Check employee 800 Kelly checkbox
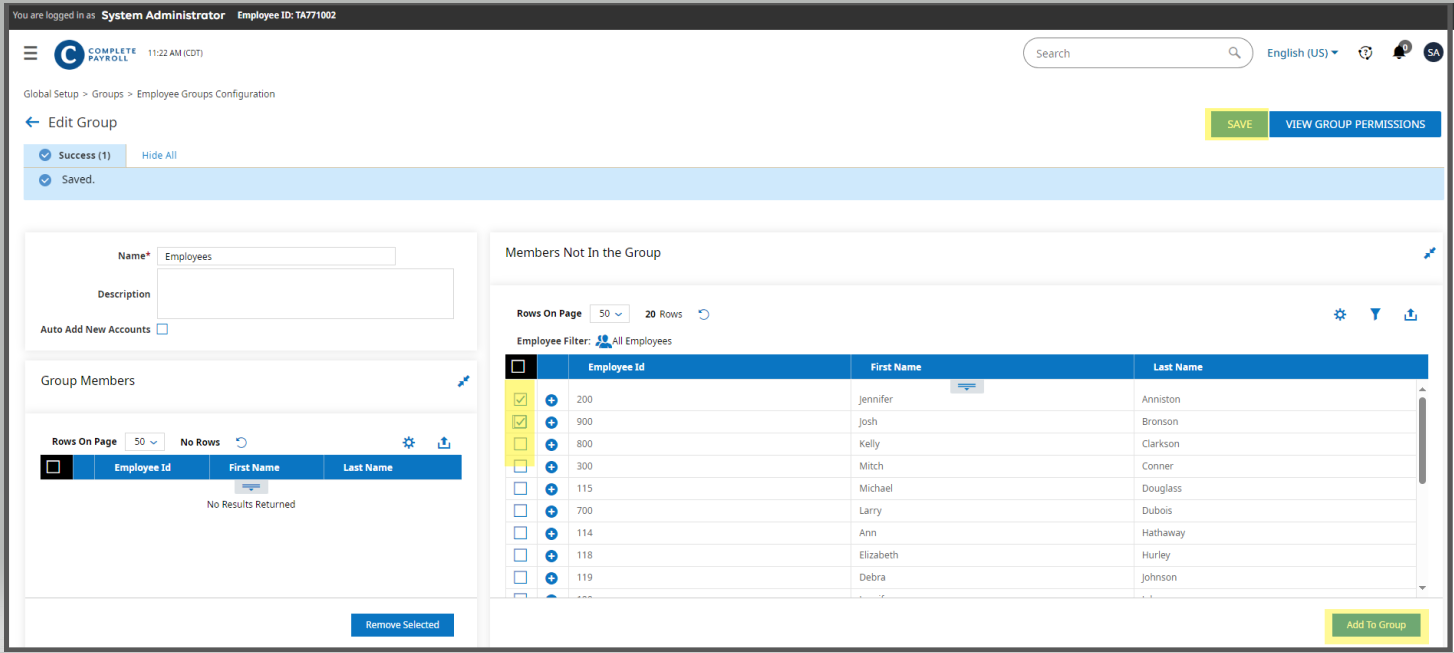The width and height of the screenshot is (1454, 653). [x=520, y=443]
